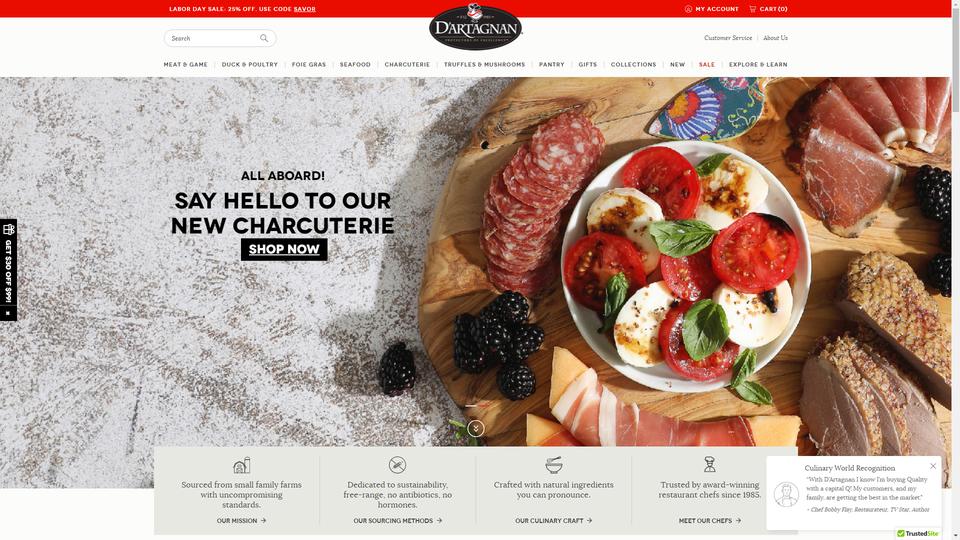Click the mortar bowl icon for culinary craft
Viewport: 960px width, 540px height.
tap(553, 465)
